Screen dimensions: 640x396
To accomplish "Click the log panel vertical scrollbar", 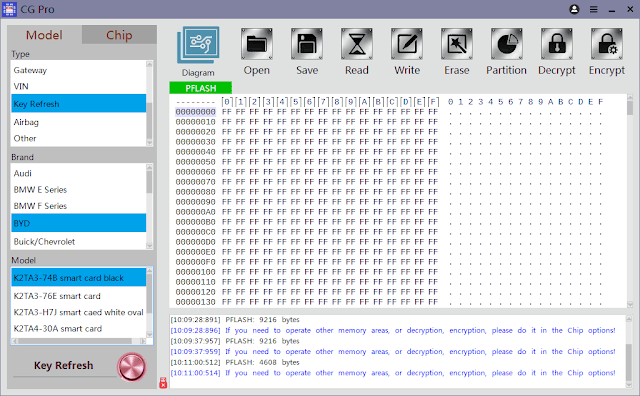I will (629, 352).
